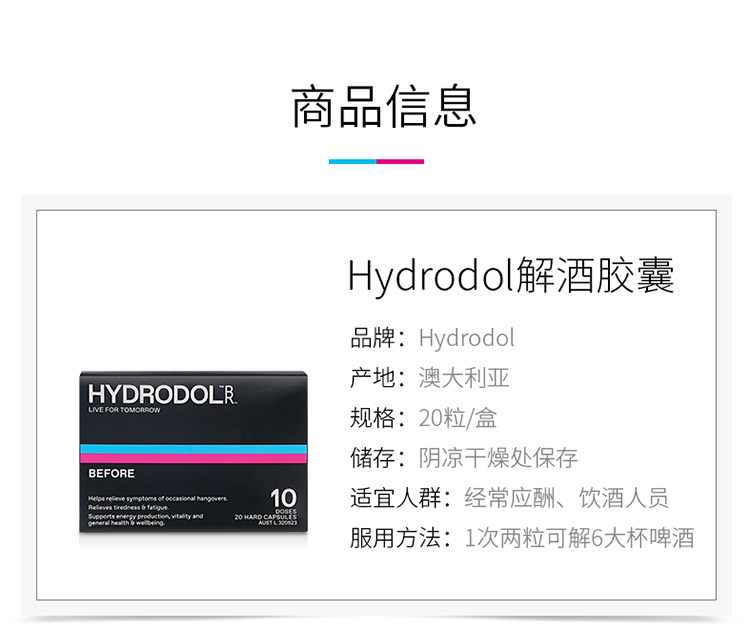Click the origin value 澳大利亚
750x629 pixels.
pos(463,378)
